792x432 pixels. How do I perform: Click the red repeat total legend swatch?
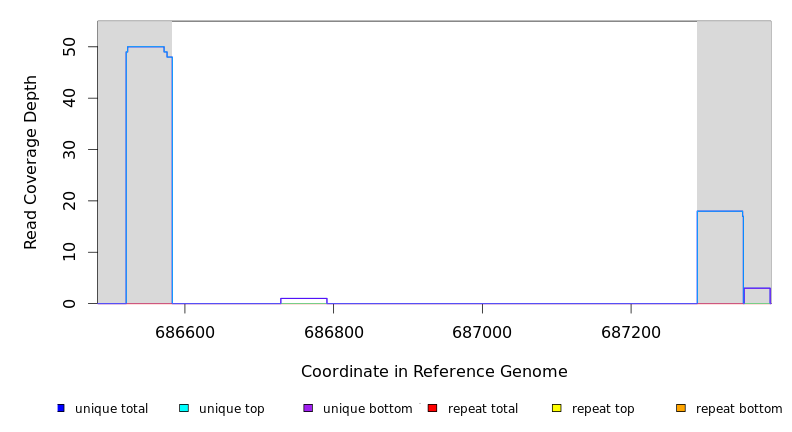click(x=432, y=408)
